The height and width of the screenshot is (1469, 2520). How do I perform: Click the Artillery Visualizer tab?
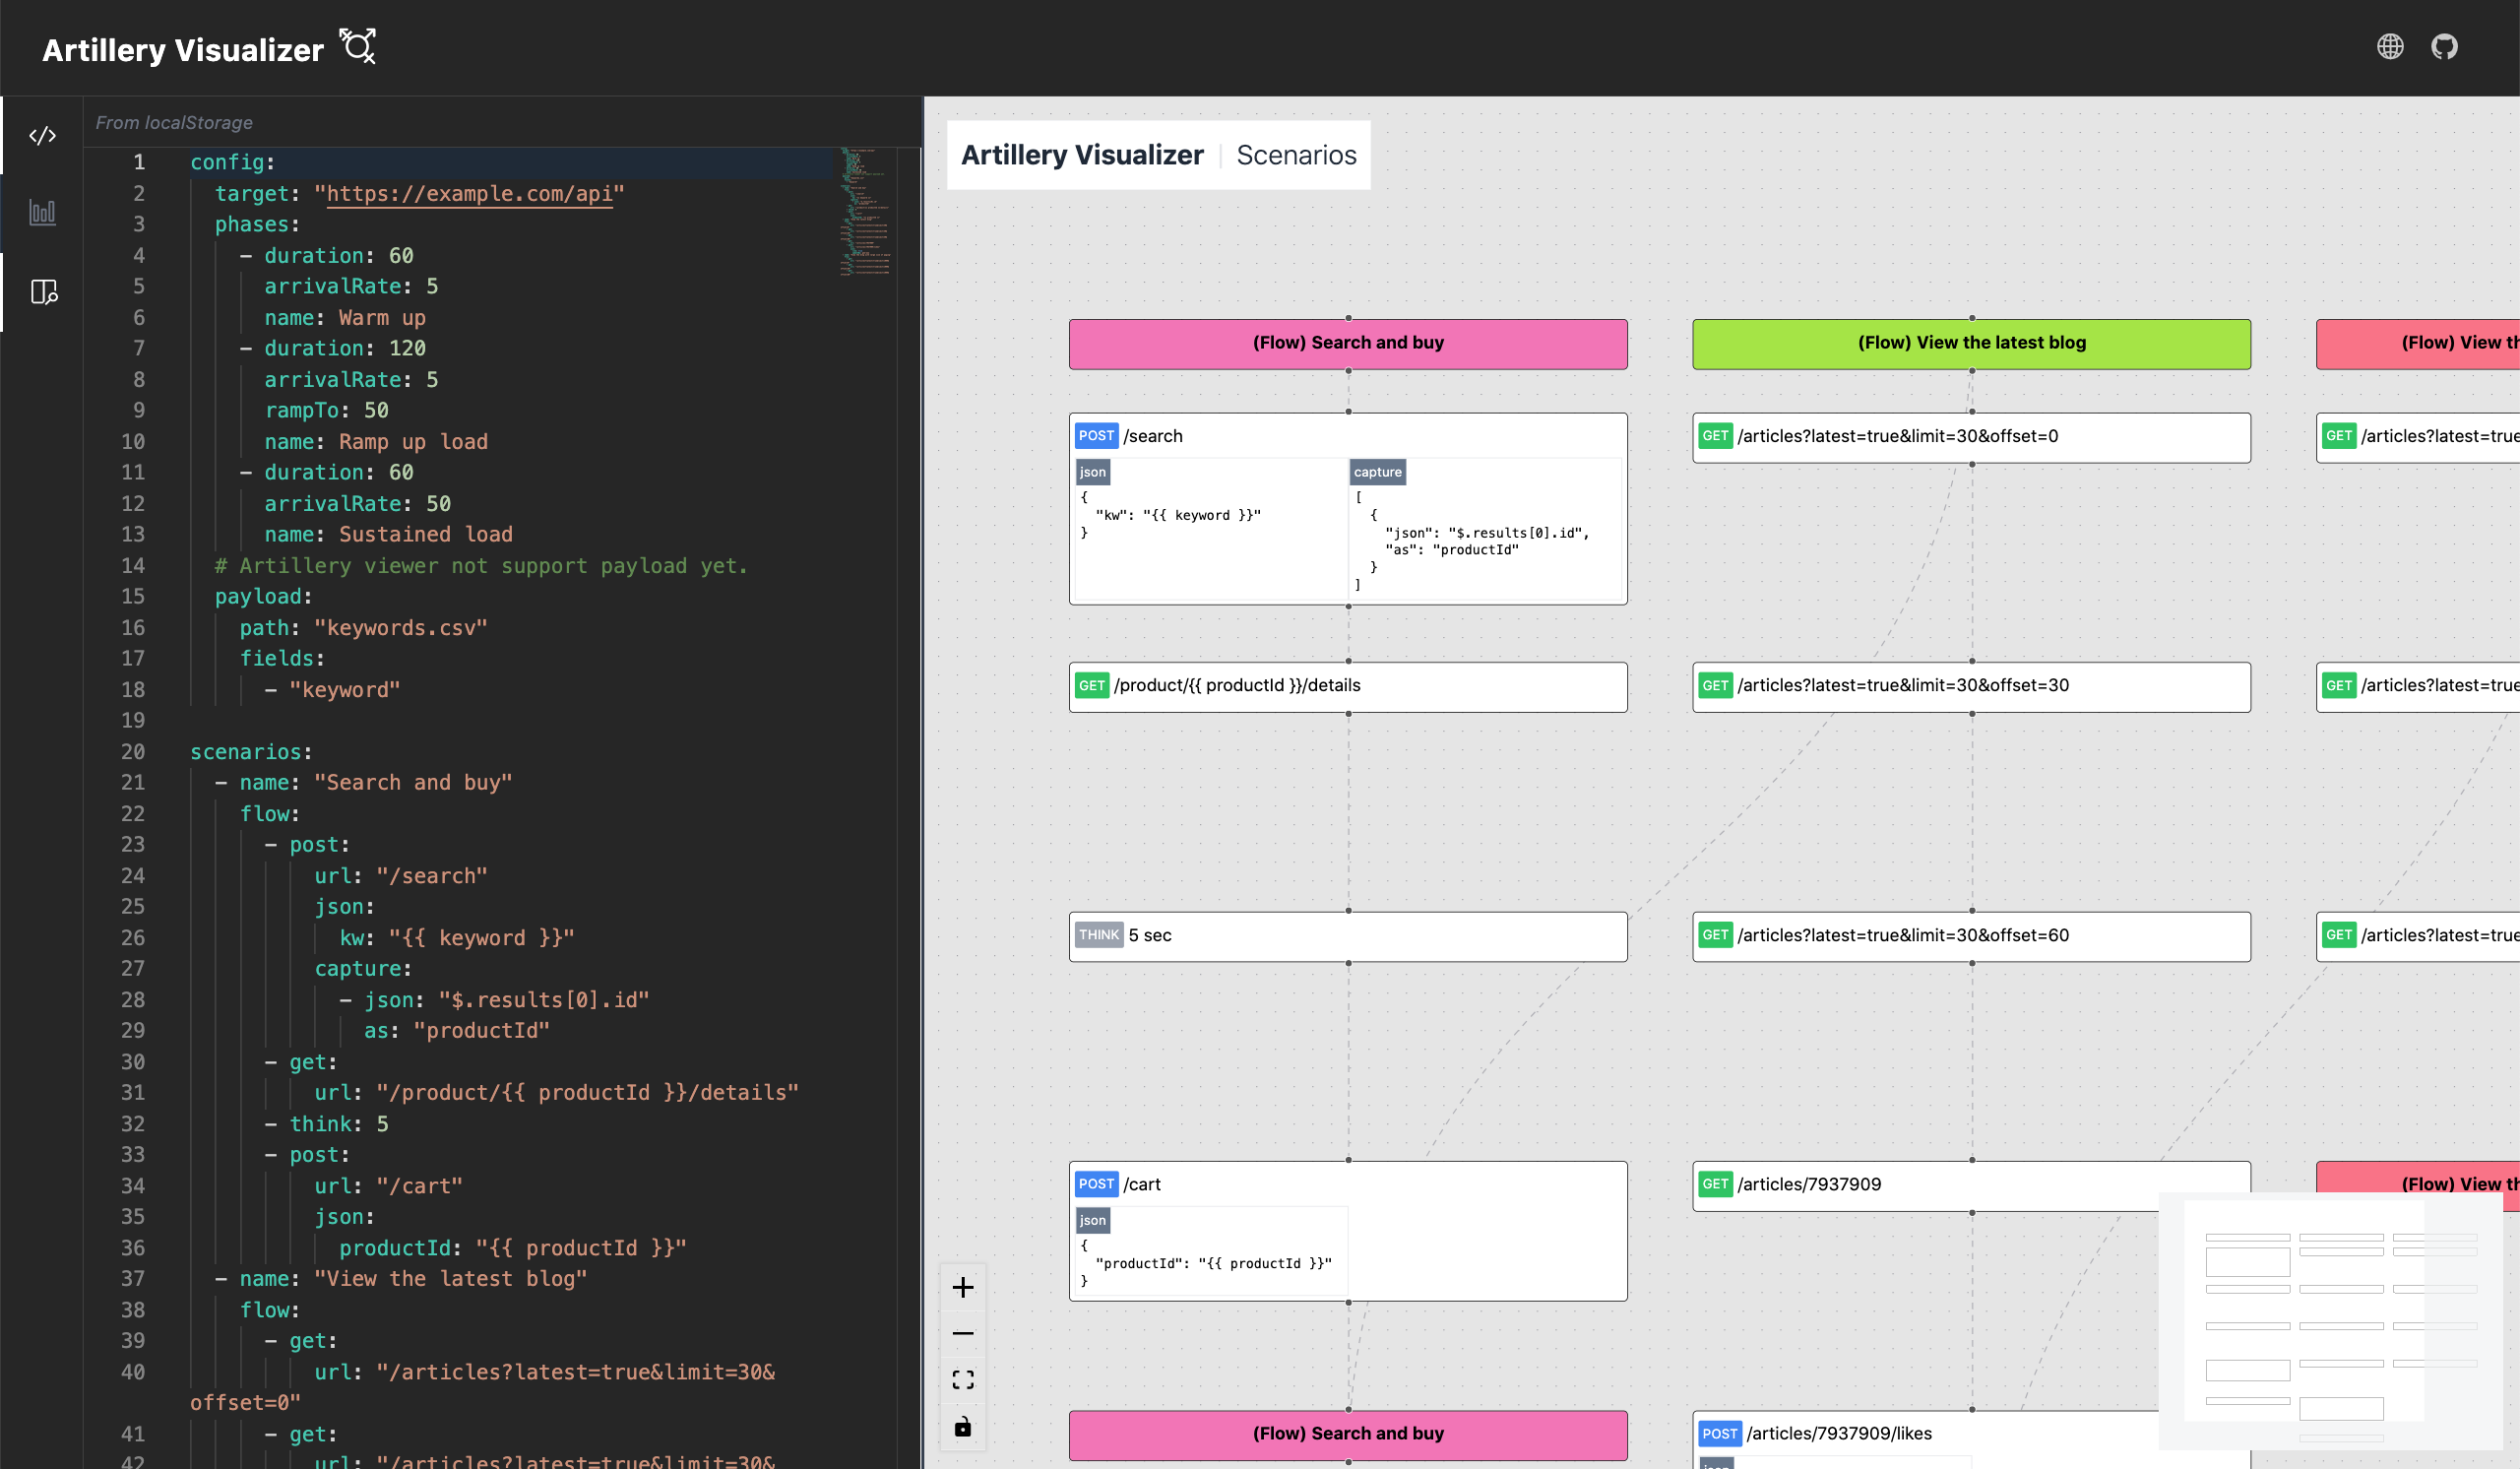tap(1080, 156)
